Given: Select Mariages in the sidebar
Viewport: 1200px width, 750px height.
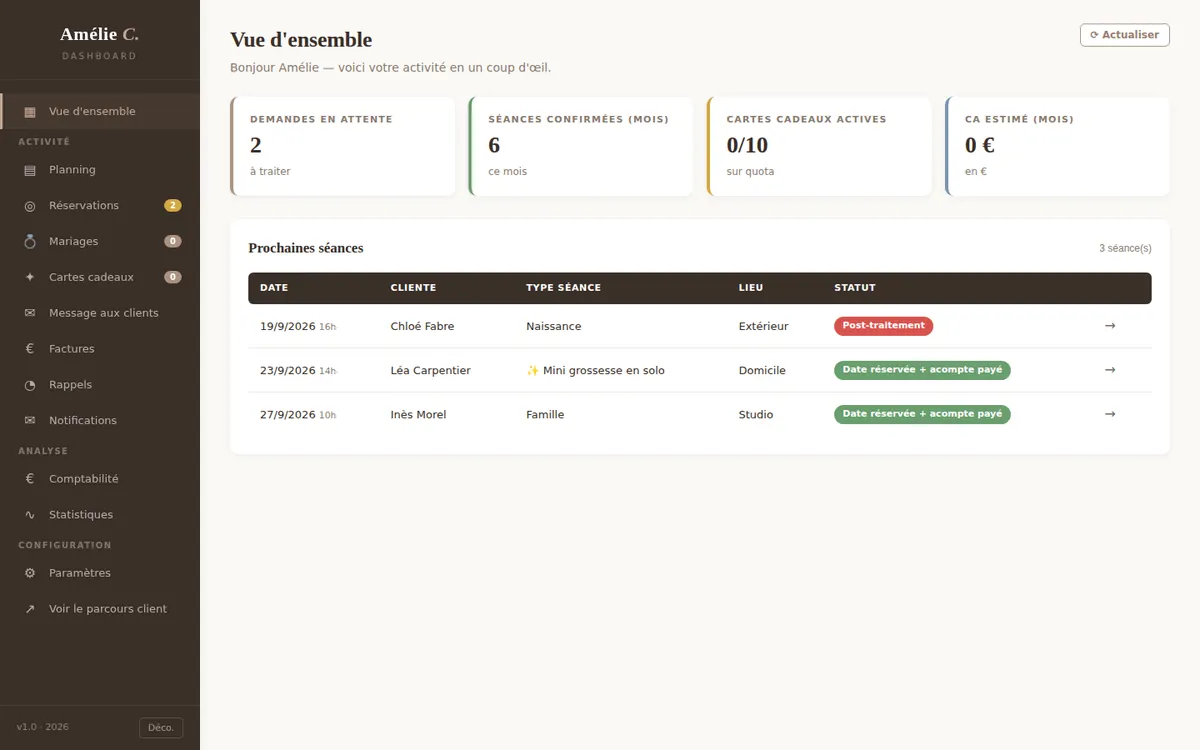Looking at the screenshot, I should pos(100,241).
